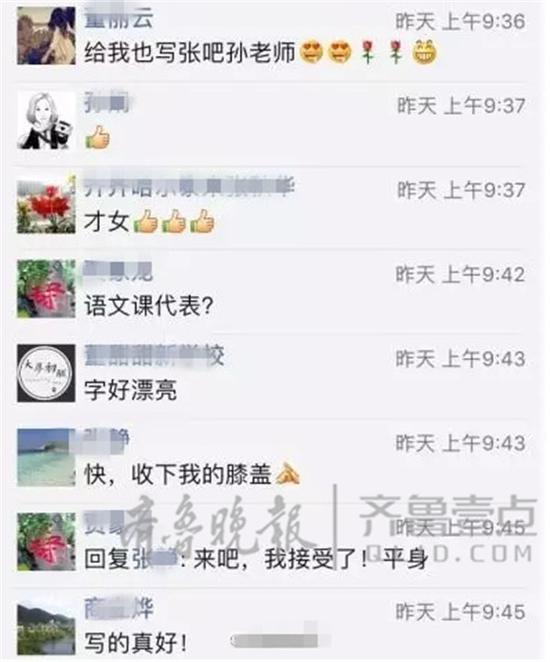
Task: Tap the avatar beside 语文课代表?
Action: click(46, 289)
